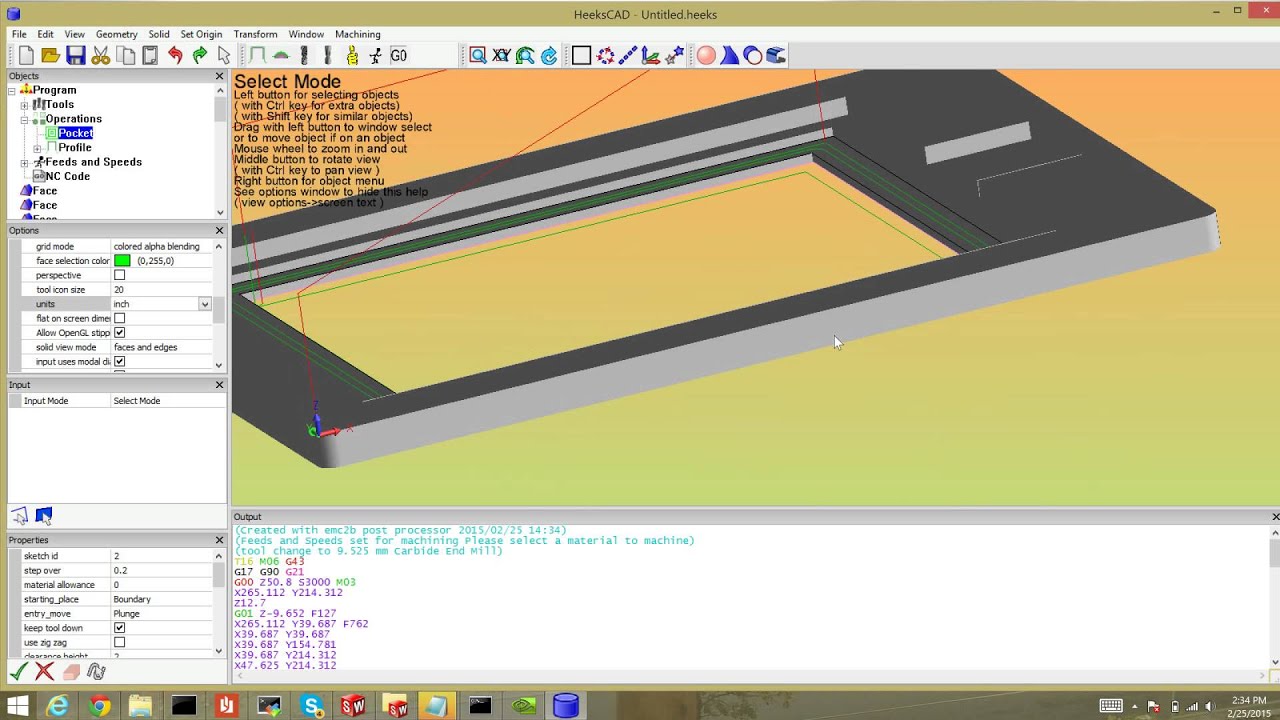Add a Profile operation from the toolbar
The width and height of the screenshot is (1280, 720).
tap(258, 56)
